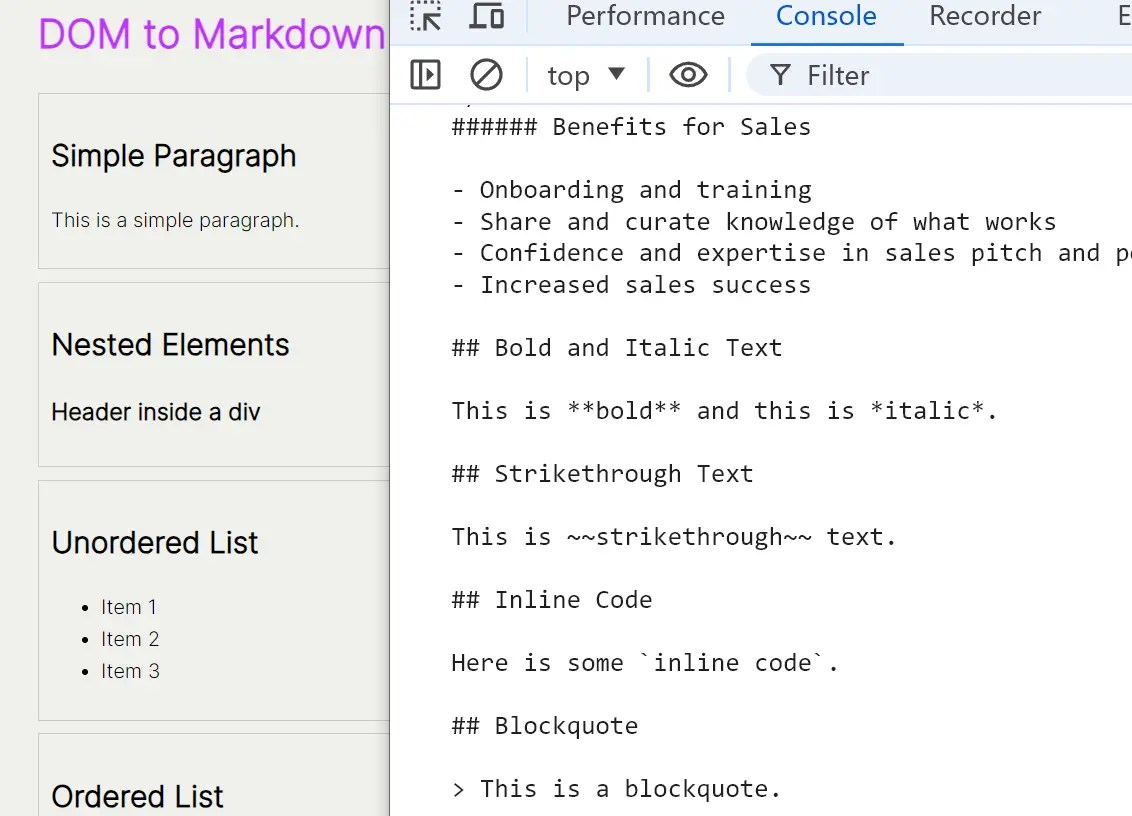Activate the inspect element picker icon
This screenshot has width=1132, height=816.
[x=425, y=16]
